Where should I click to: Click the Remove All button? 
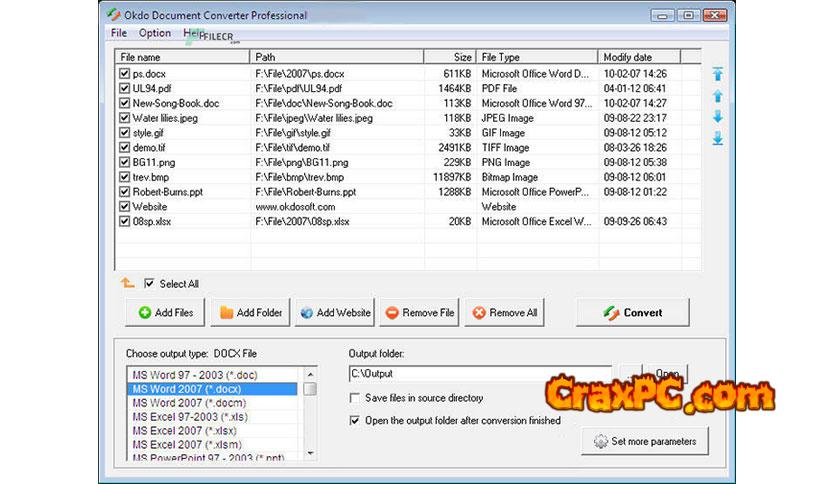(505, 312)
